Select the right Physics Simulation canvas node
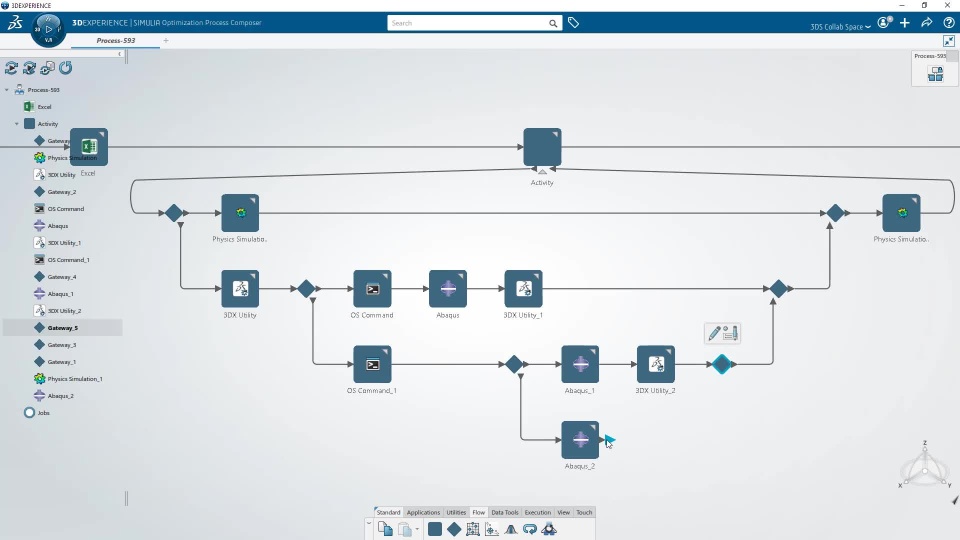The width and height of the screenshot is (960, 540). click(901, 213)
